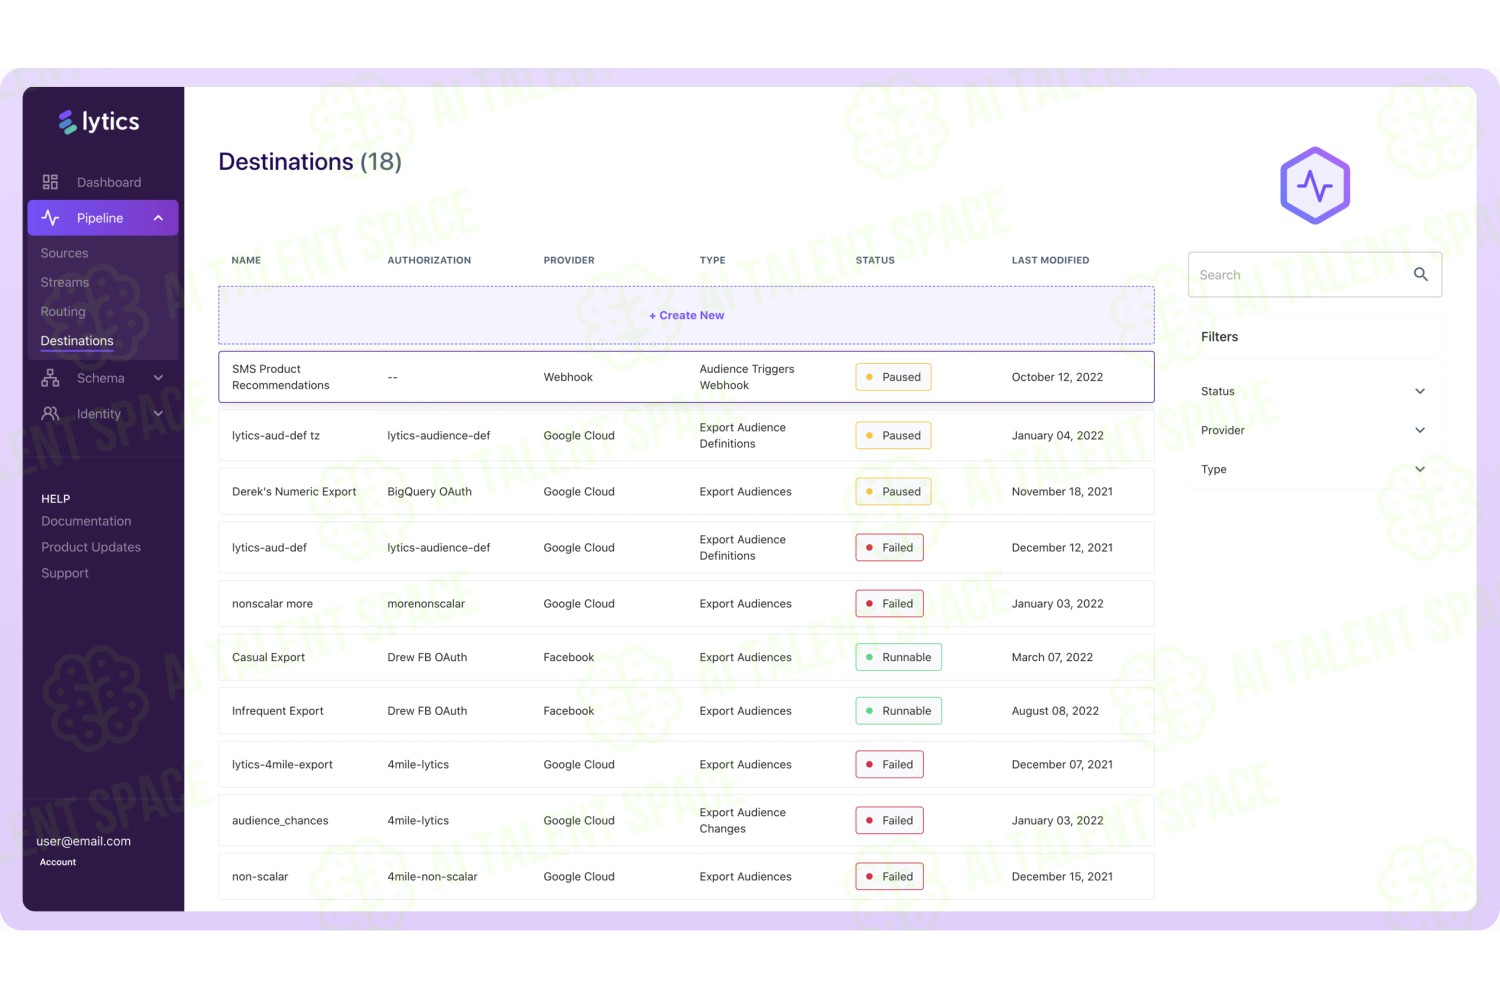Click Export Audience Changes type cell
This screenshot has height=1000, width=1500.
pyautogui.click(x=743, y=821)
